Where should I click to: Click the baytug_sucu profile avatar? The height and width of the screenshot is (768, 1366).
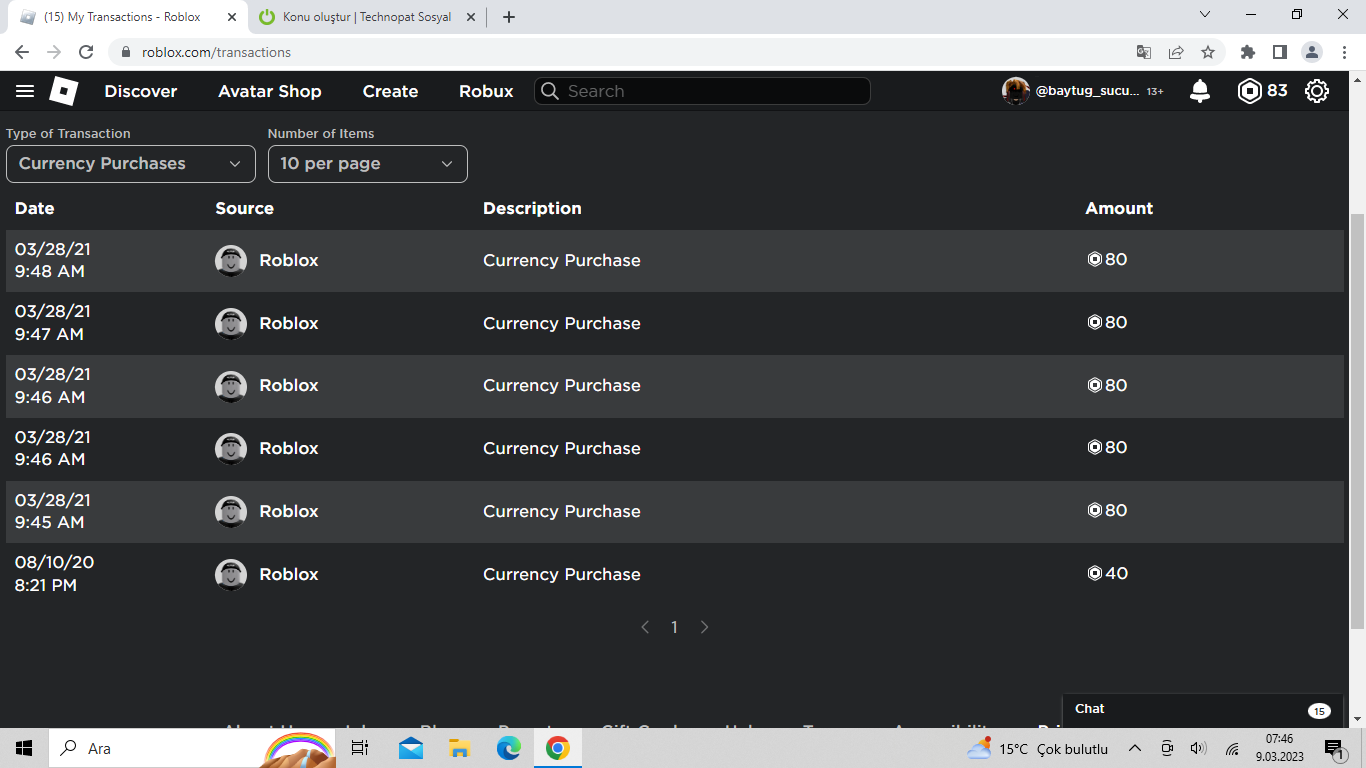[x=1016, y=91]
